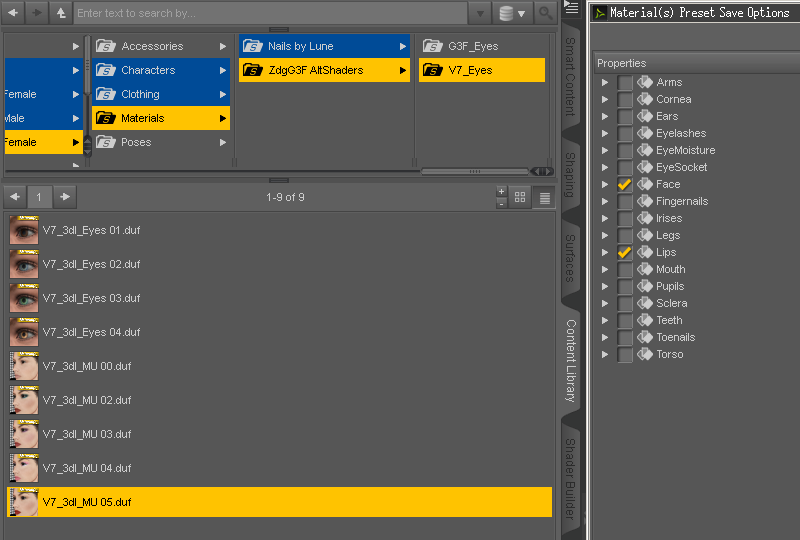Viewport: 800px width, 540px height.
Task: Expand the EyeMoisture property row
Action: tap(605, 150)
